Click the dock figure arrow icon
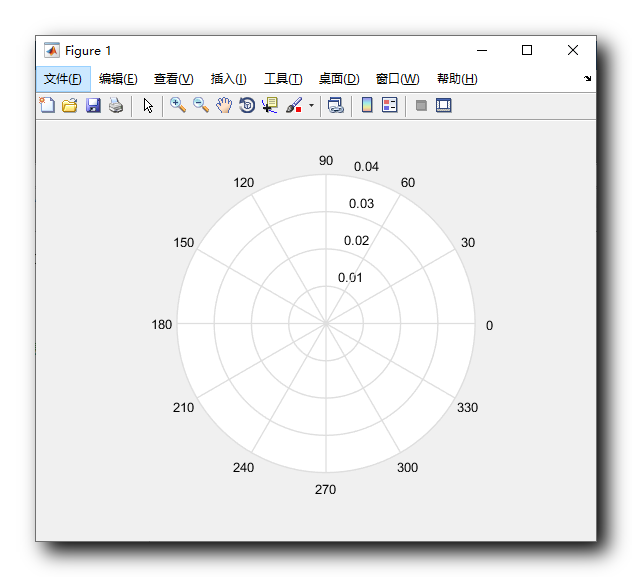The image size is (632, 577). (587, 78)
